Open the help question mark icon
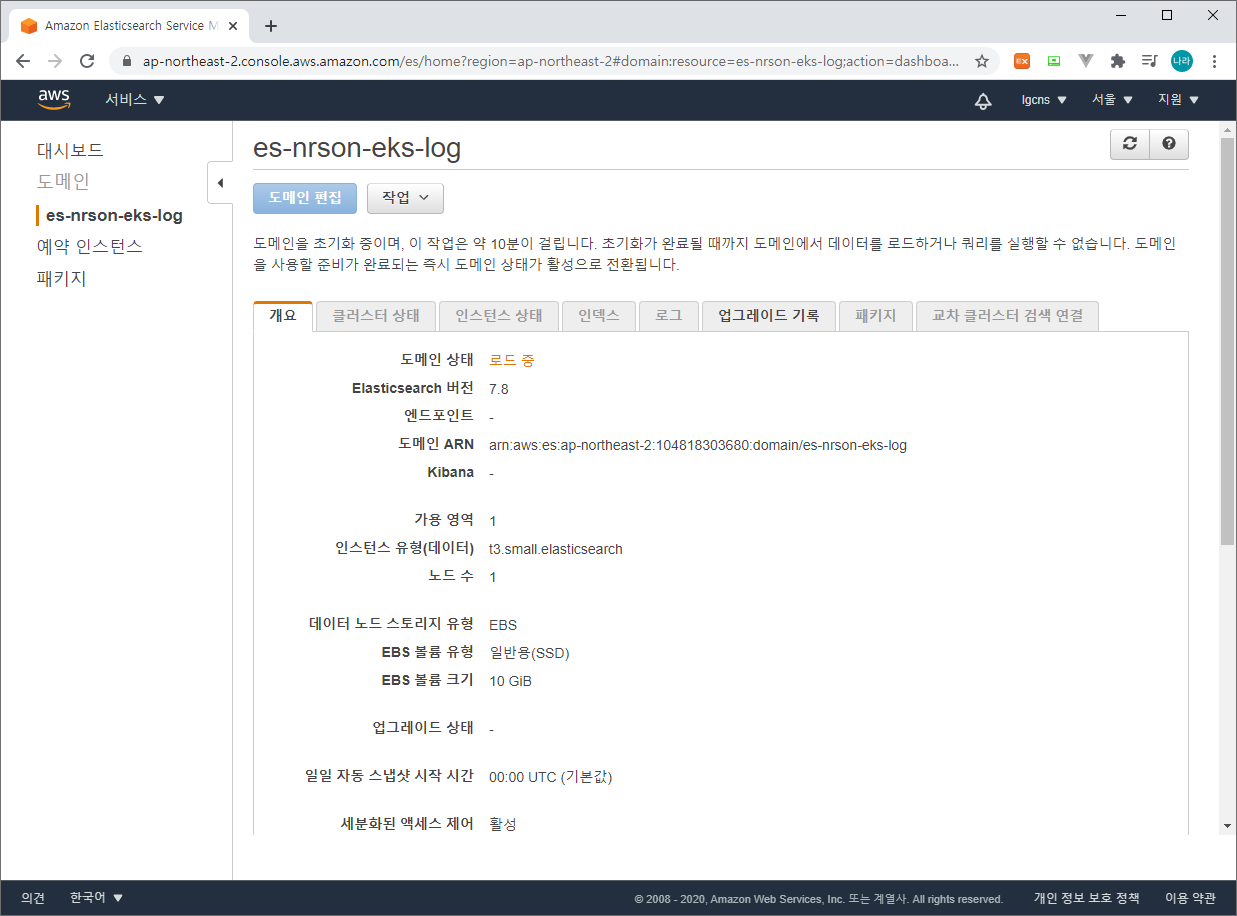The width and height of the screenshot is (1237, 916). pyautogui.click(x=1169, y=144)
